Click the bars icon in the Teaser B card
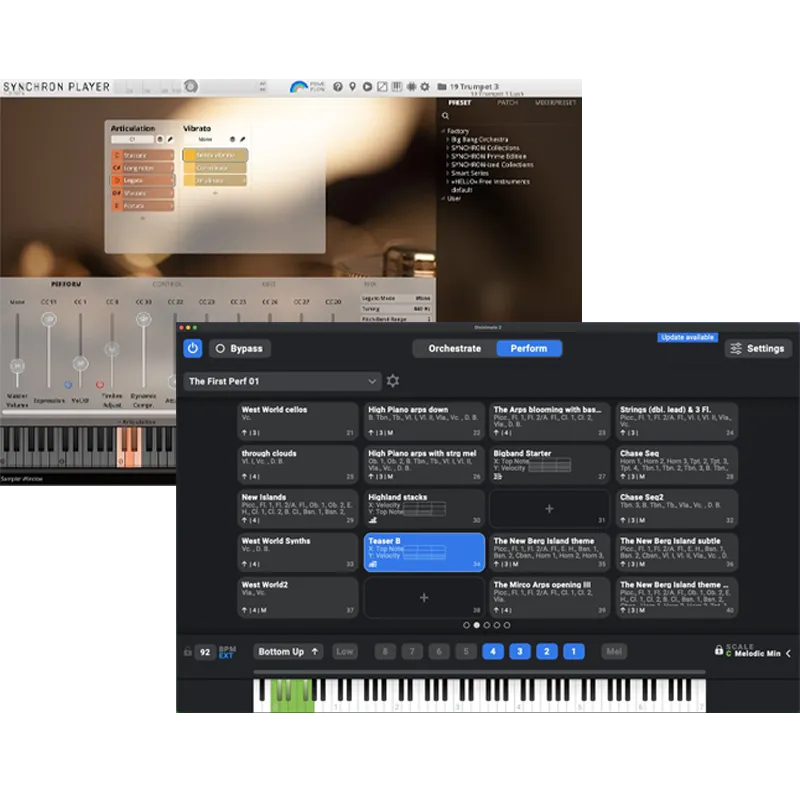The width and height of the screenshot is (800, 800). pos(373,564)
